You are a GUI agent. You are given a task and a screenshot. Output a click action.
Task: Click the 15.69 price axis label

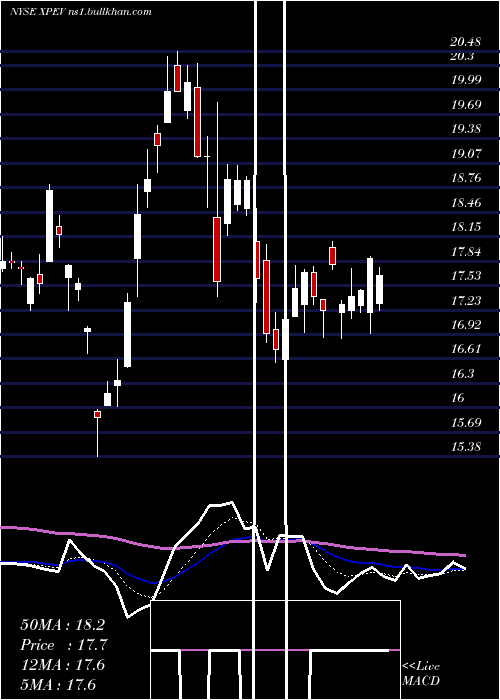pos(466,422)
